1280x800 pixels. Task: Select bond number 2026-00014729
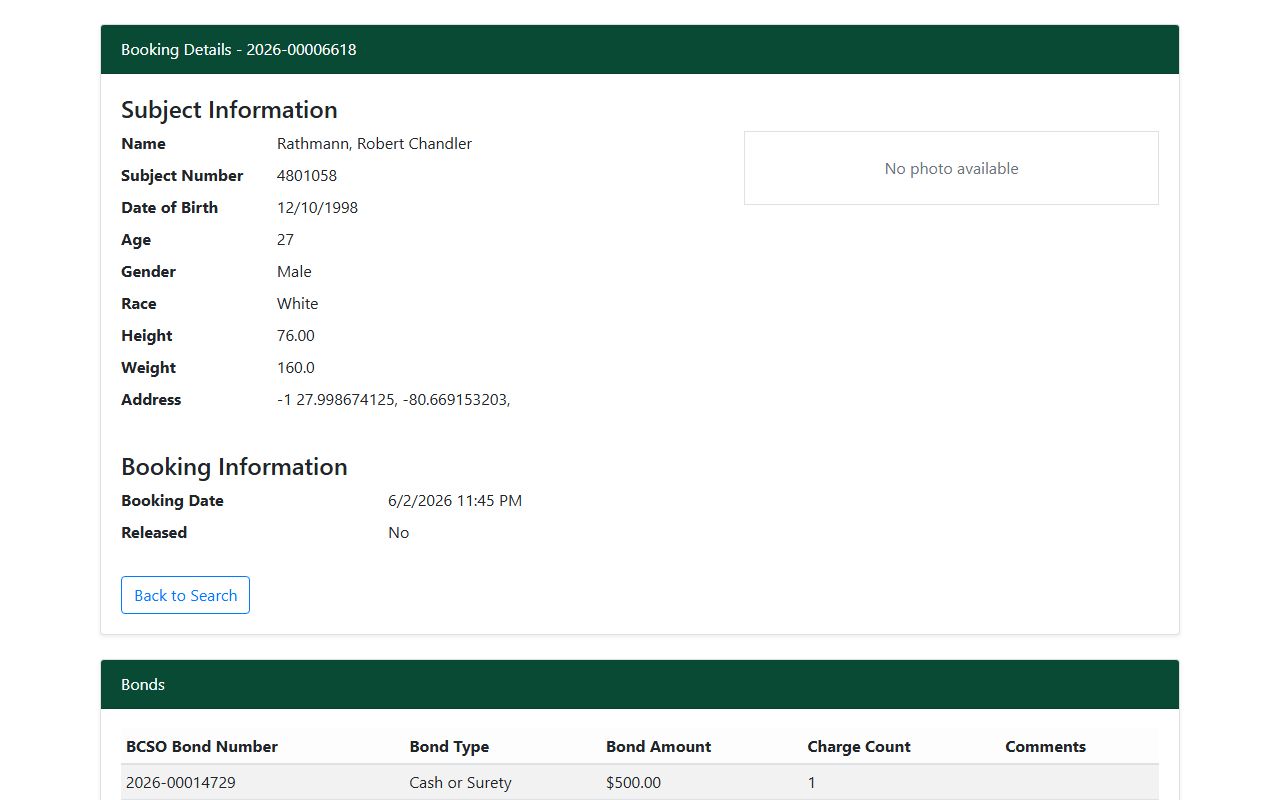click(181, 783)
